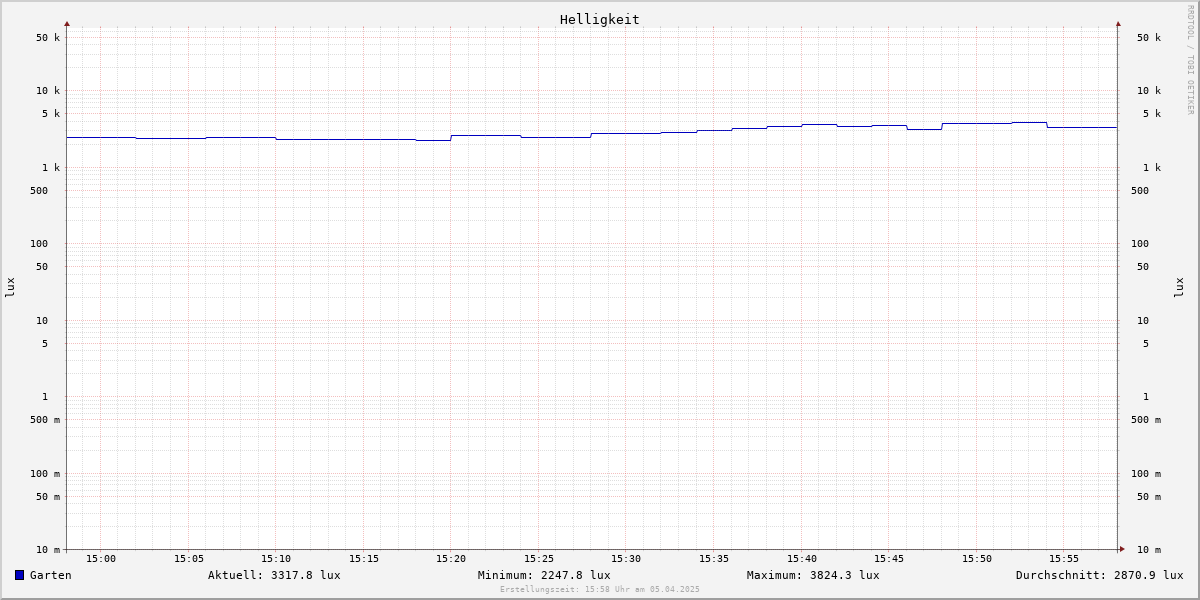Click the chart title "Helligkeit"

click(600, 19)
